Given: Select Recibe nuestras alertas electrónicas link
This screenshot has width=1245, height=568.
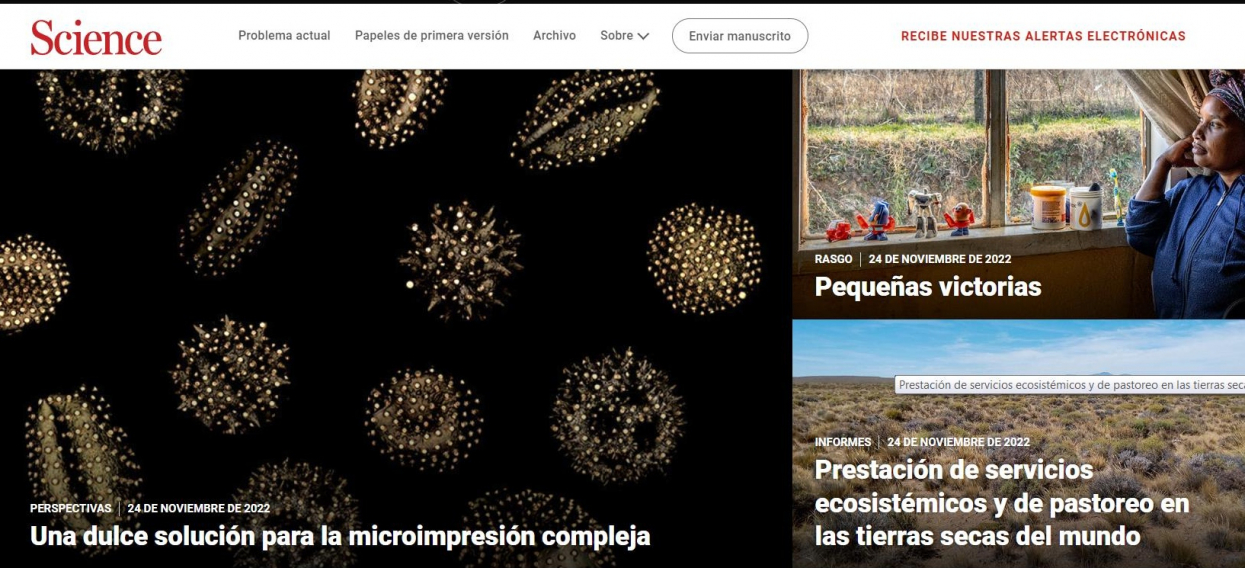Looking at the screenshot, I should tap(1043, 36).
